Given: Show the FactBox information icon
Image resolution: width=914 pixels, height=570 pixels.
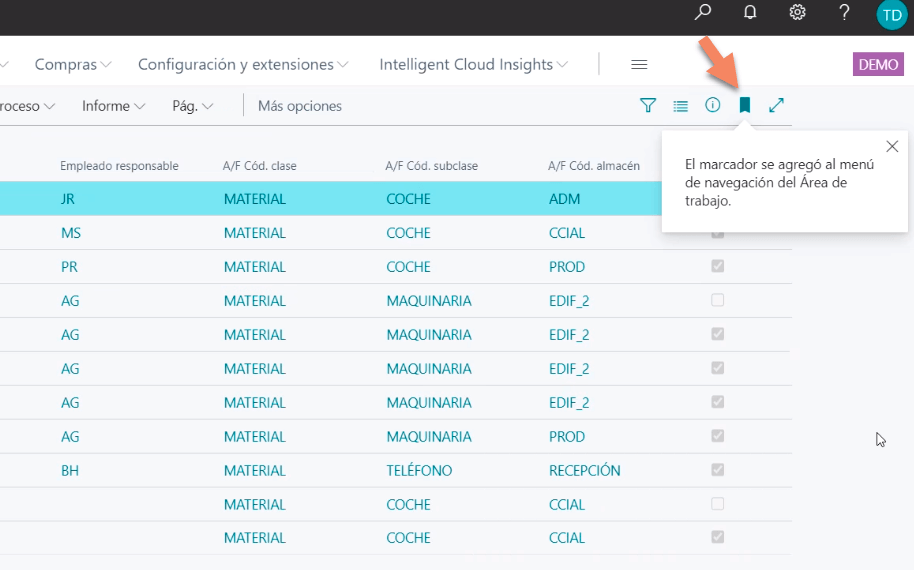Looking at the screenshot, I should coord(712,105).
